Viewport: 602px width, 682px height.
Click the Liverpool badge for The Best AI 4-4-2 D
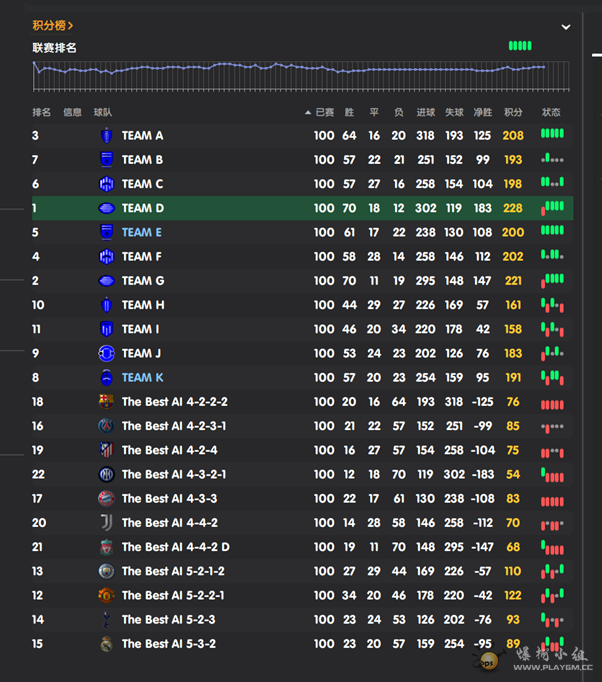coord(107,547)
